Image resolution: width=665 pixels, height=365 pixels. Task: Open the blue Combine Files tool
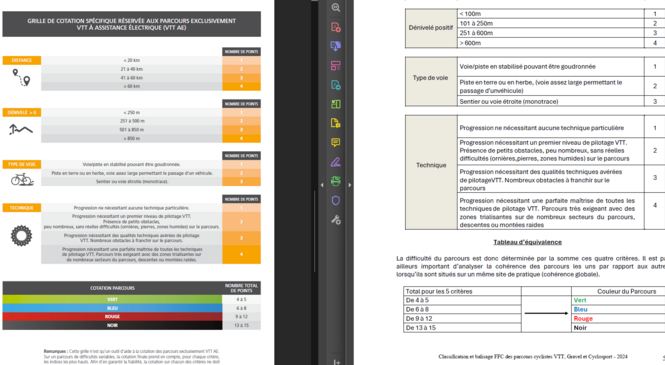pos(335,46)
